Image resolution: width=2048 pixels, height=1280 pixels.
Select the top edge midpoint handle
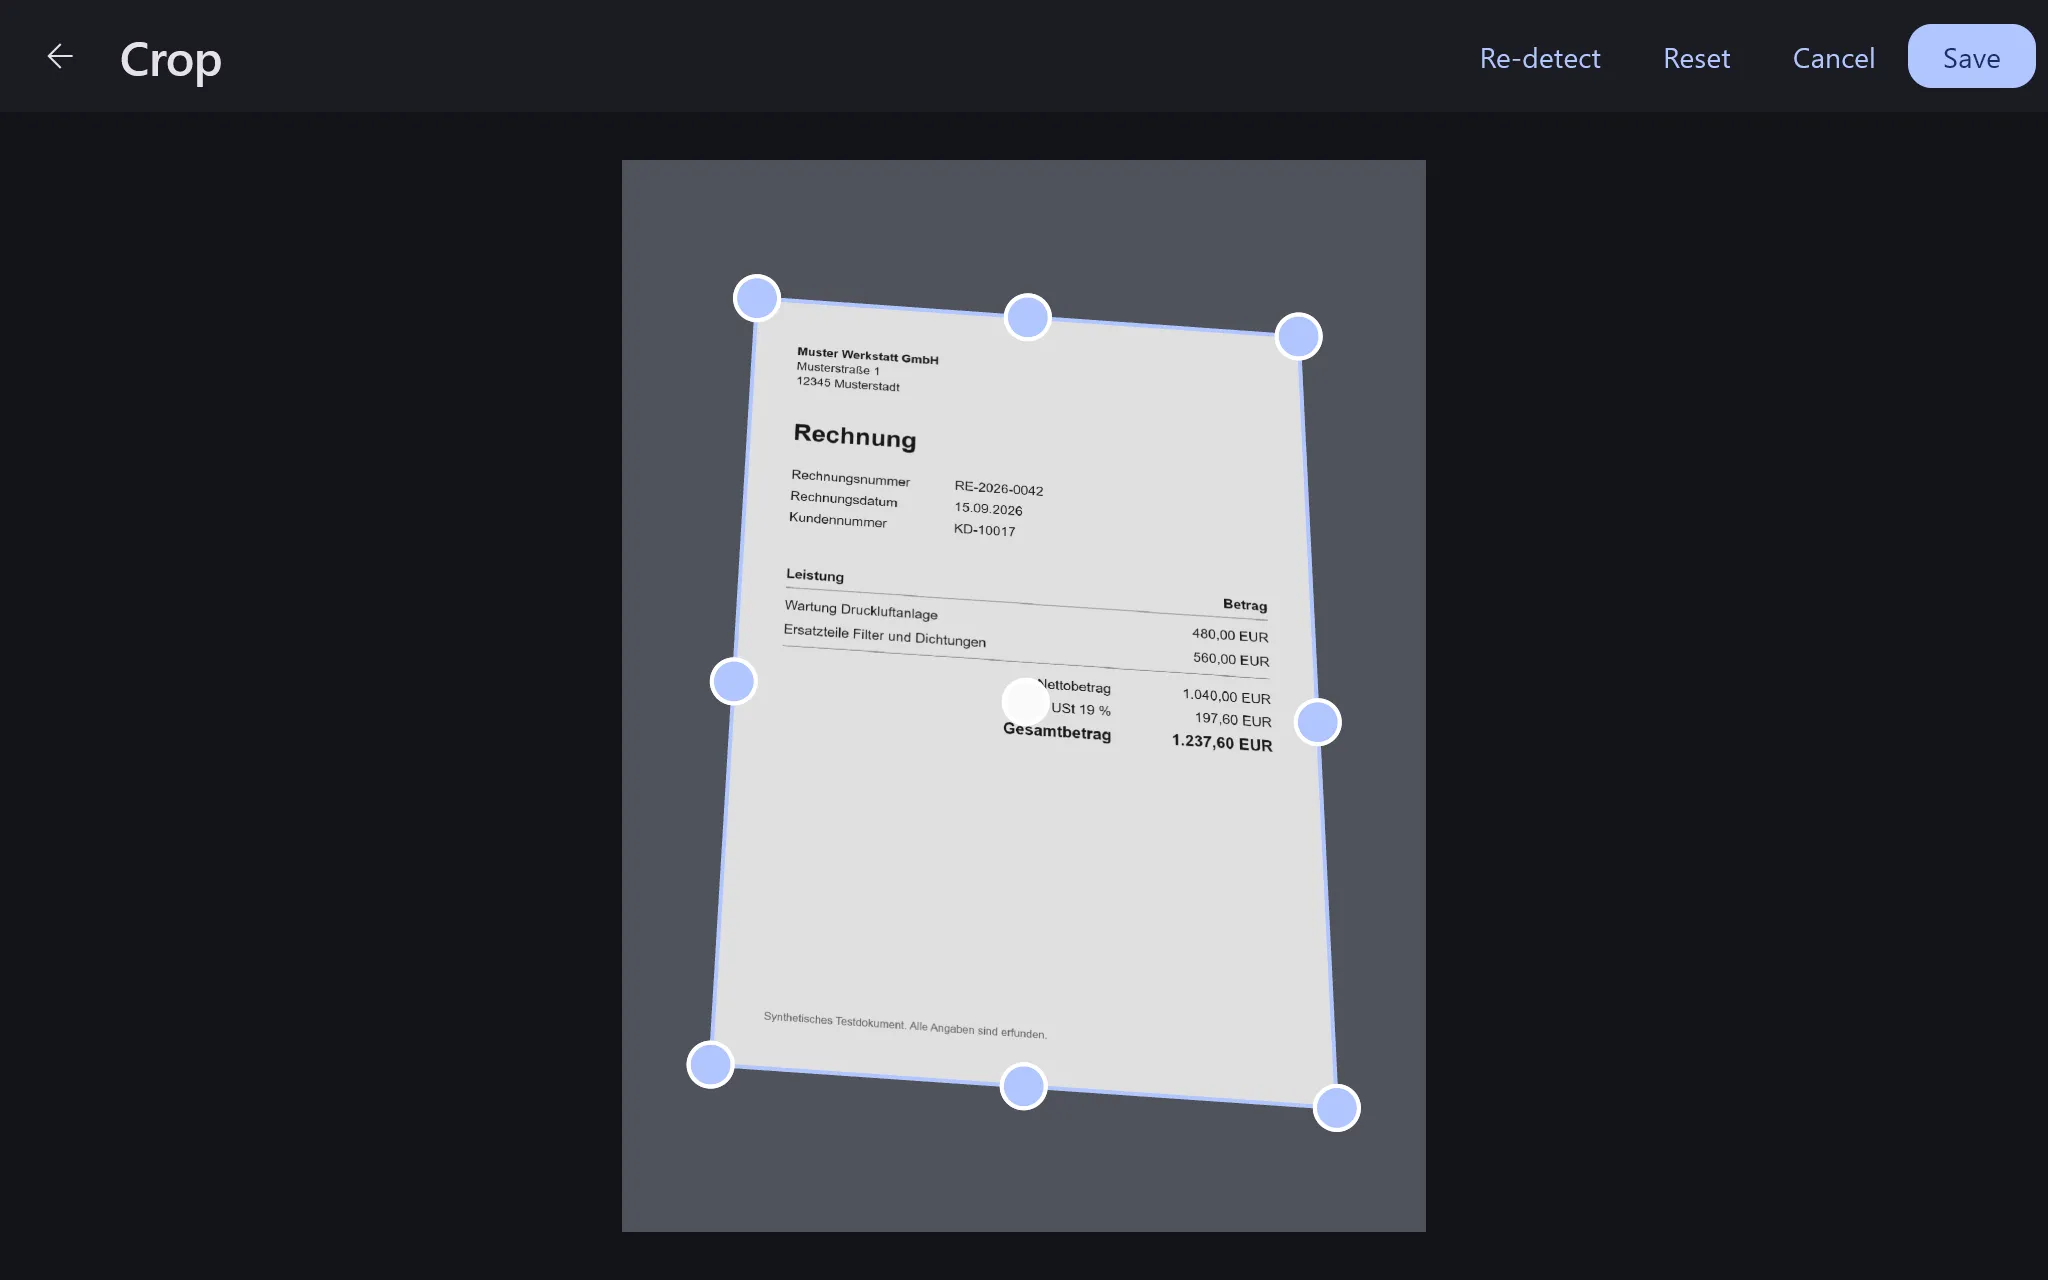[x=1028, y=317]
